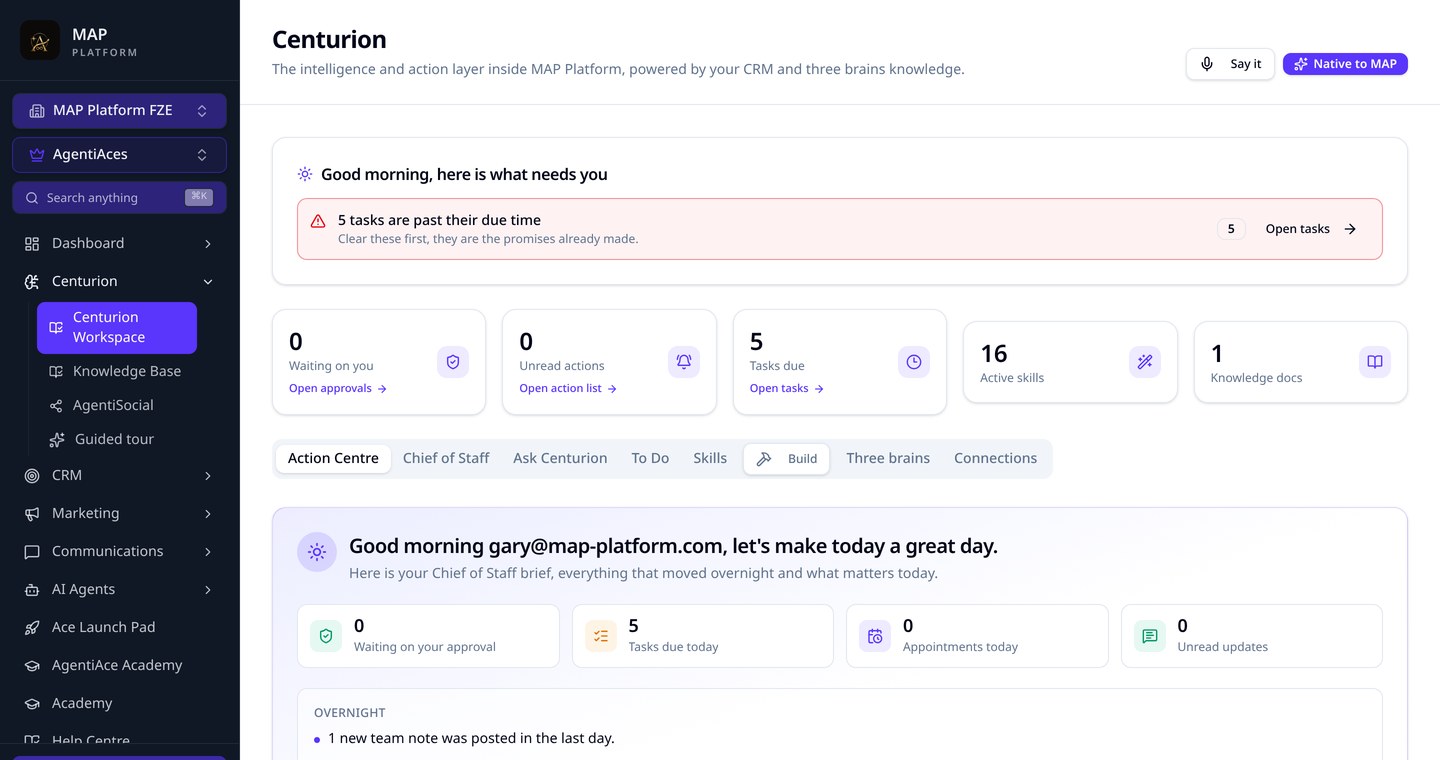Click the Native to MAP button
Viewport: 1440px width, 760px height.
click(x=1345, y=64)
